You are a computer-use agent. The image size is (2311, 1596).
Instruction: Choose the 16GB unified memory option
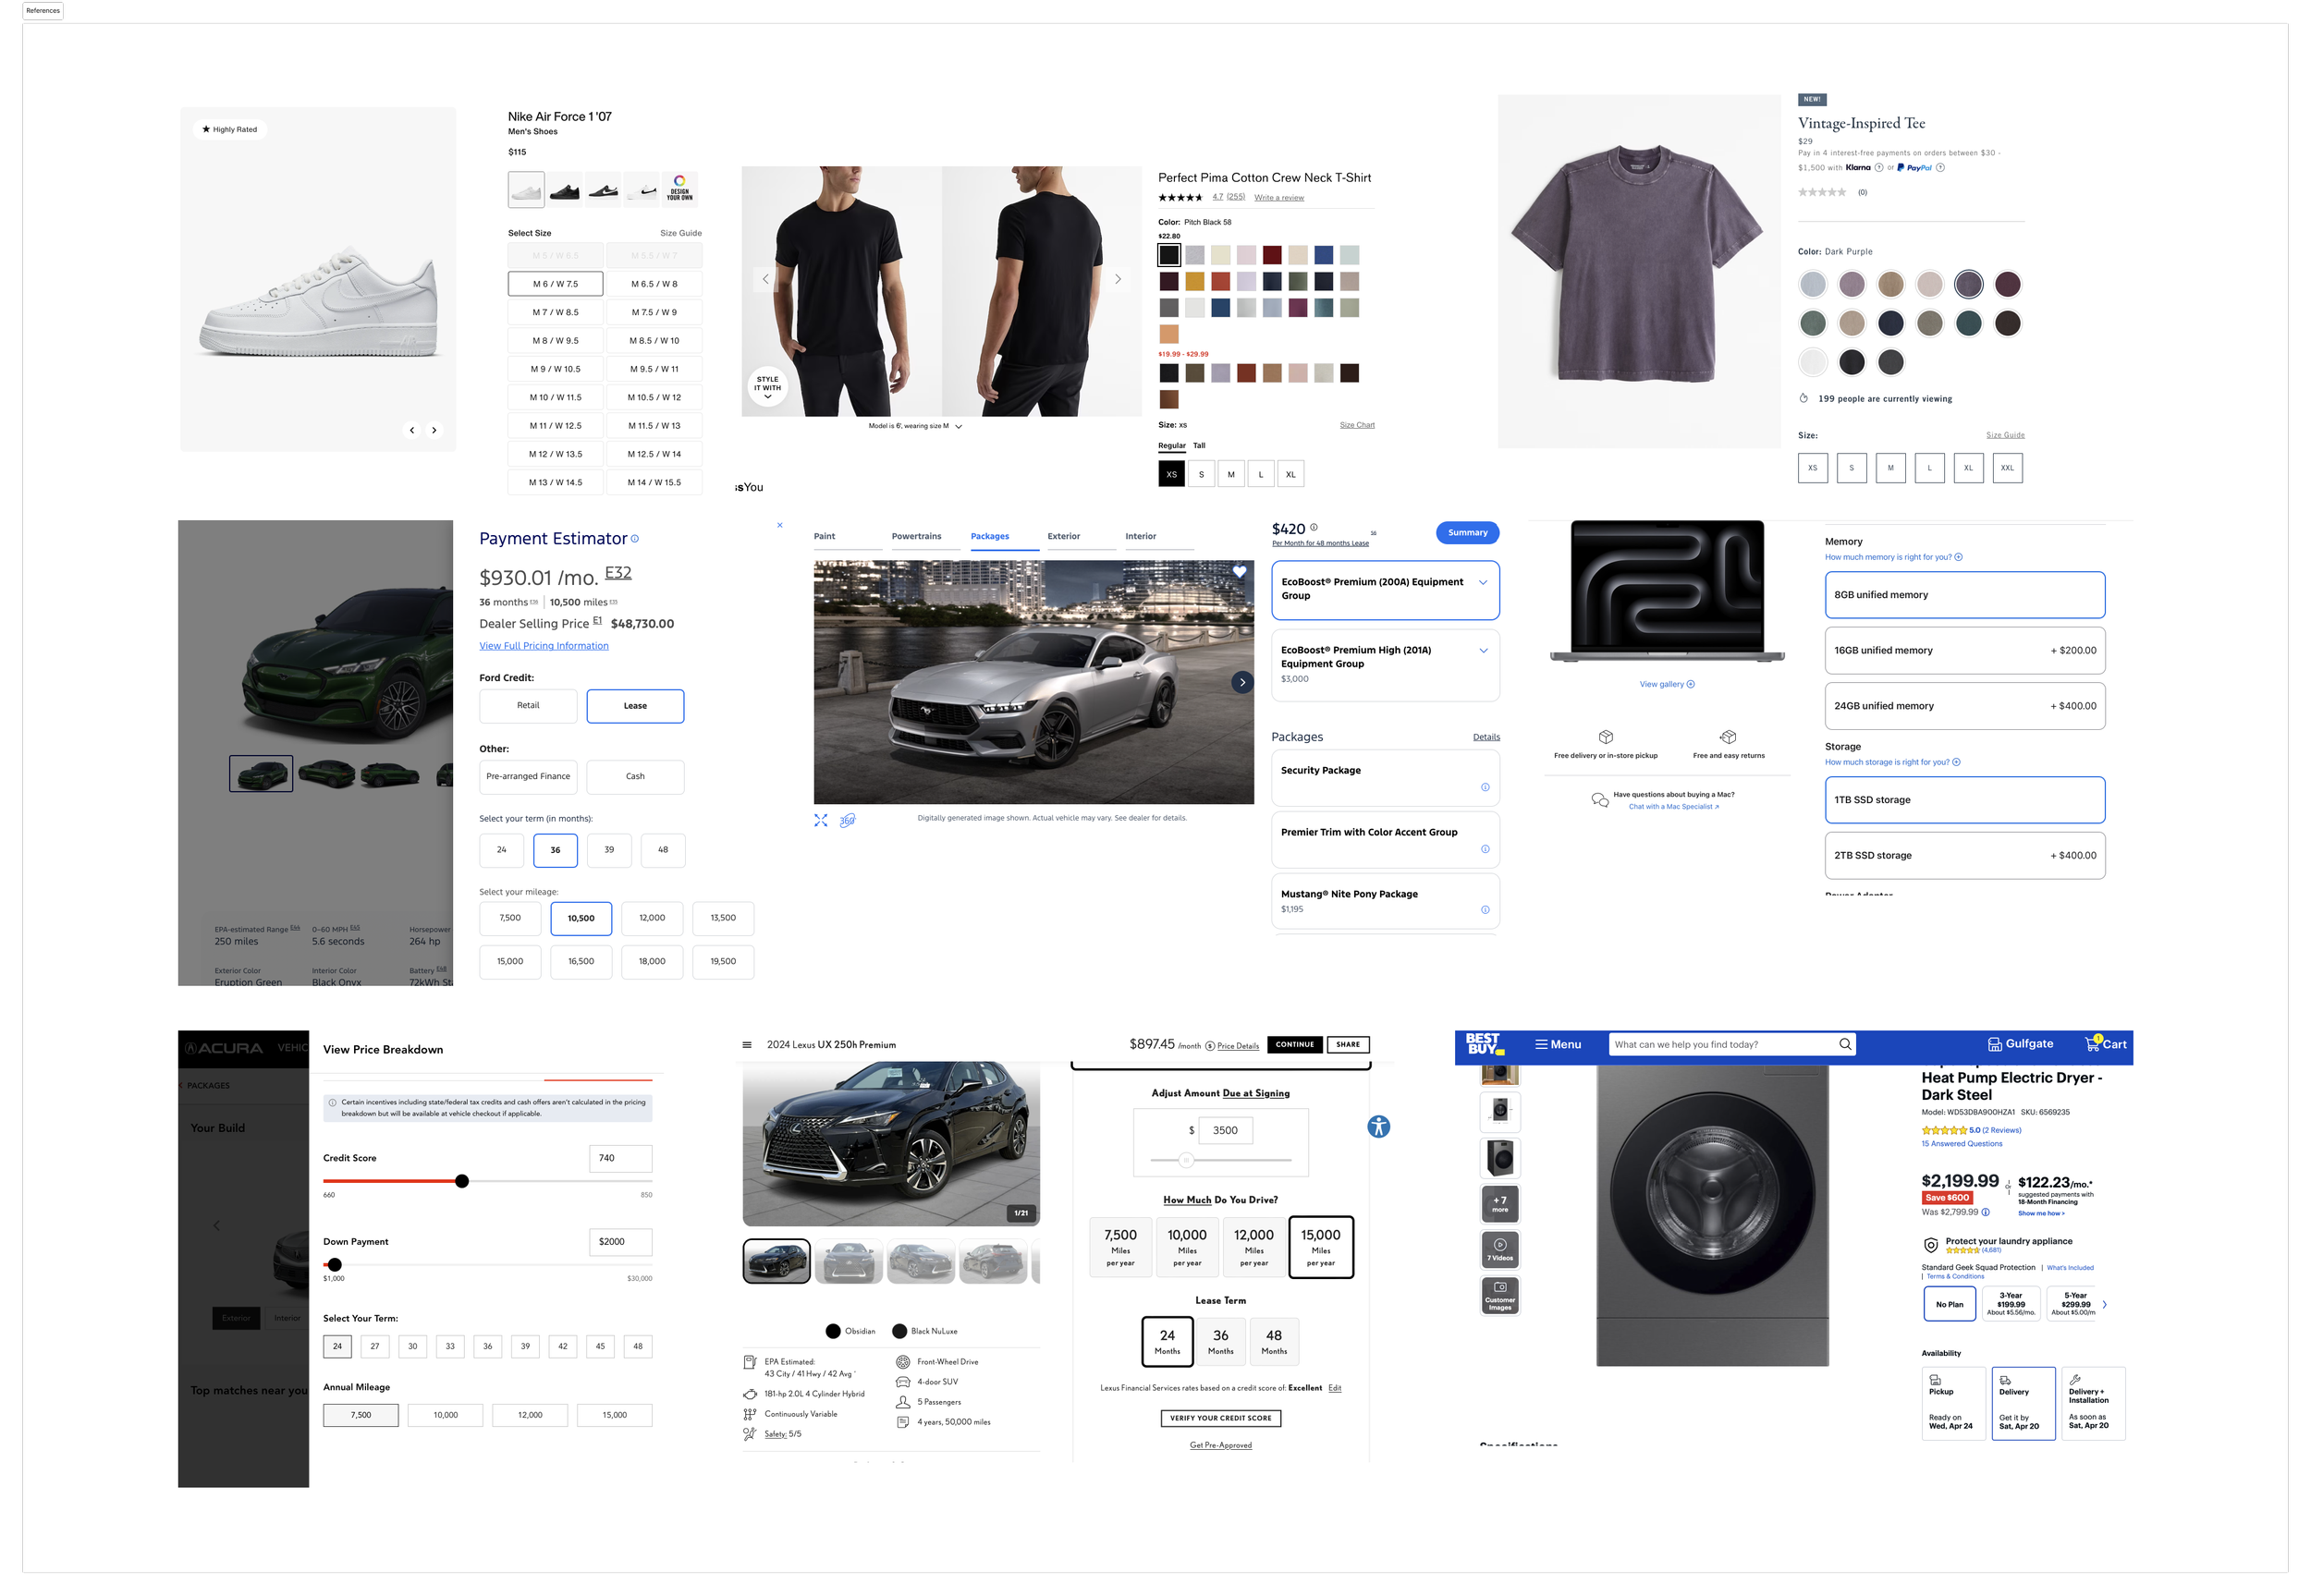(1964, 650)
